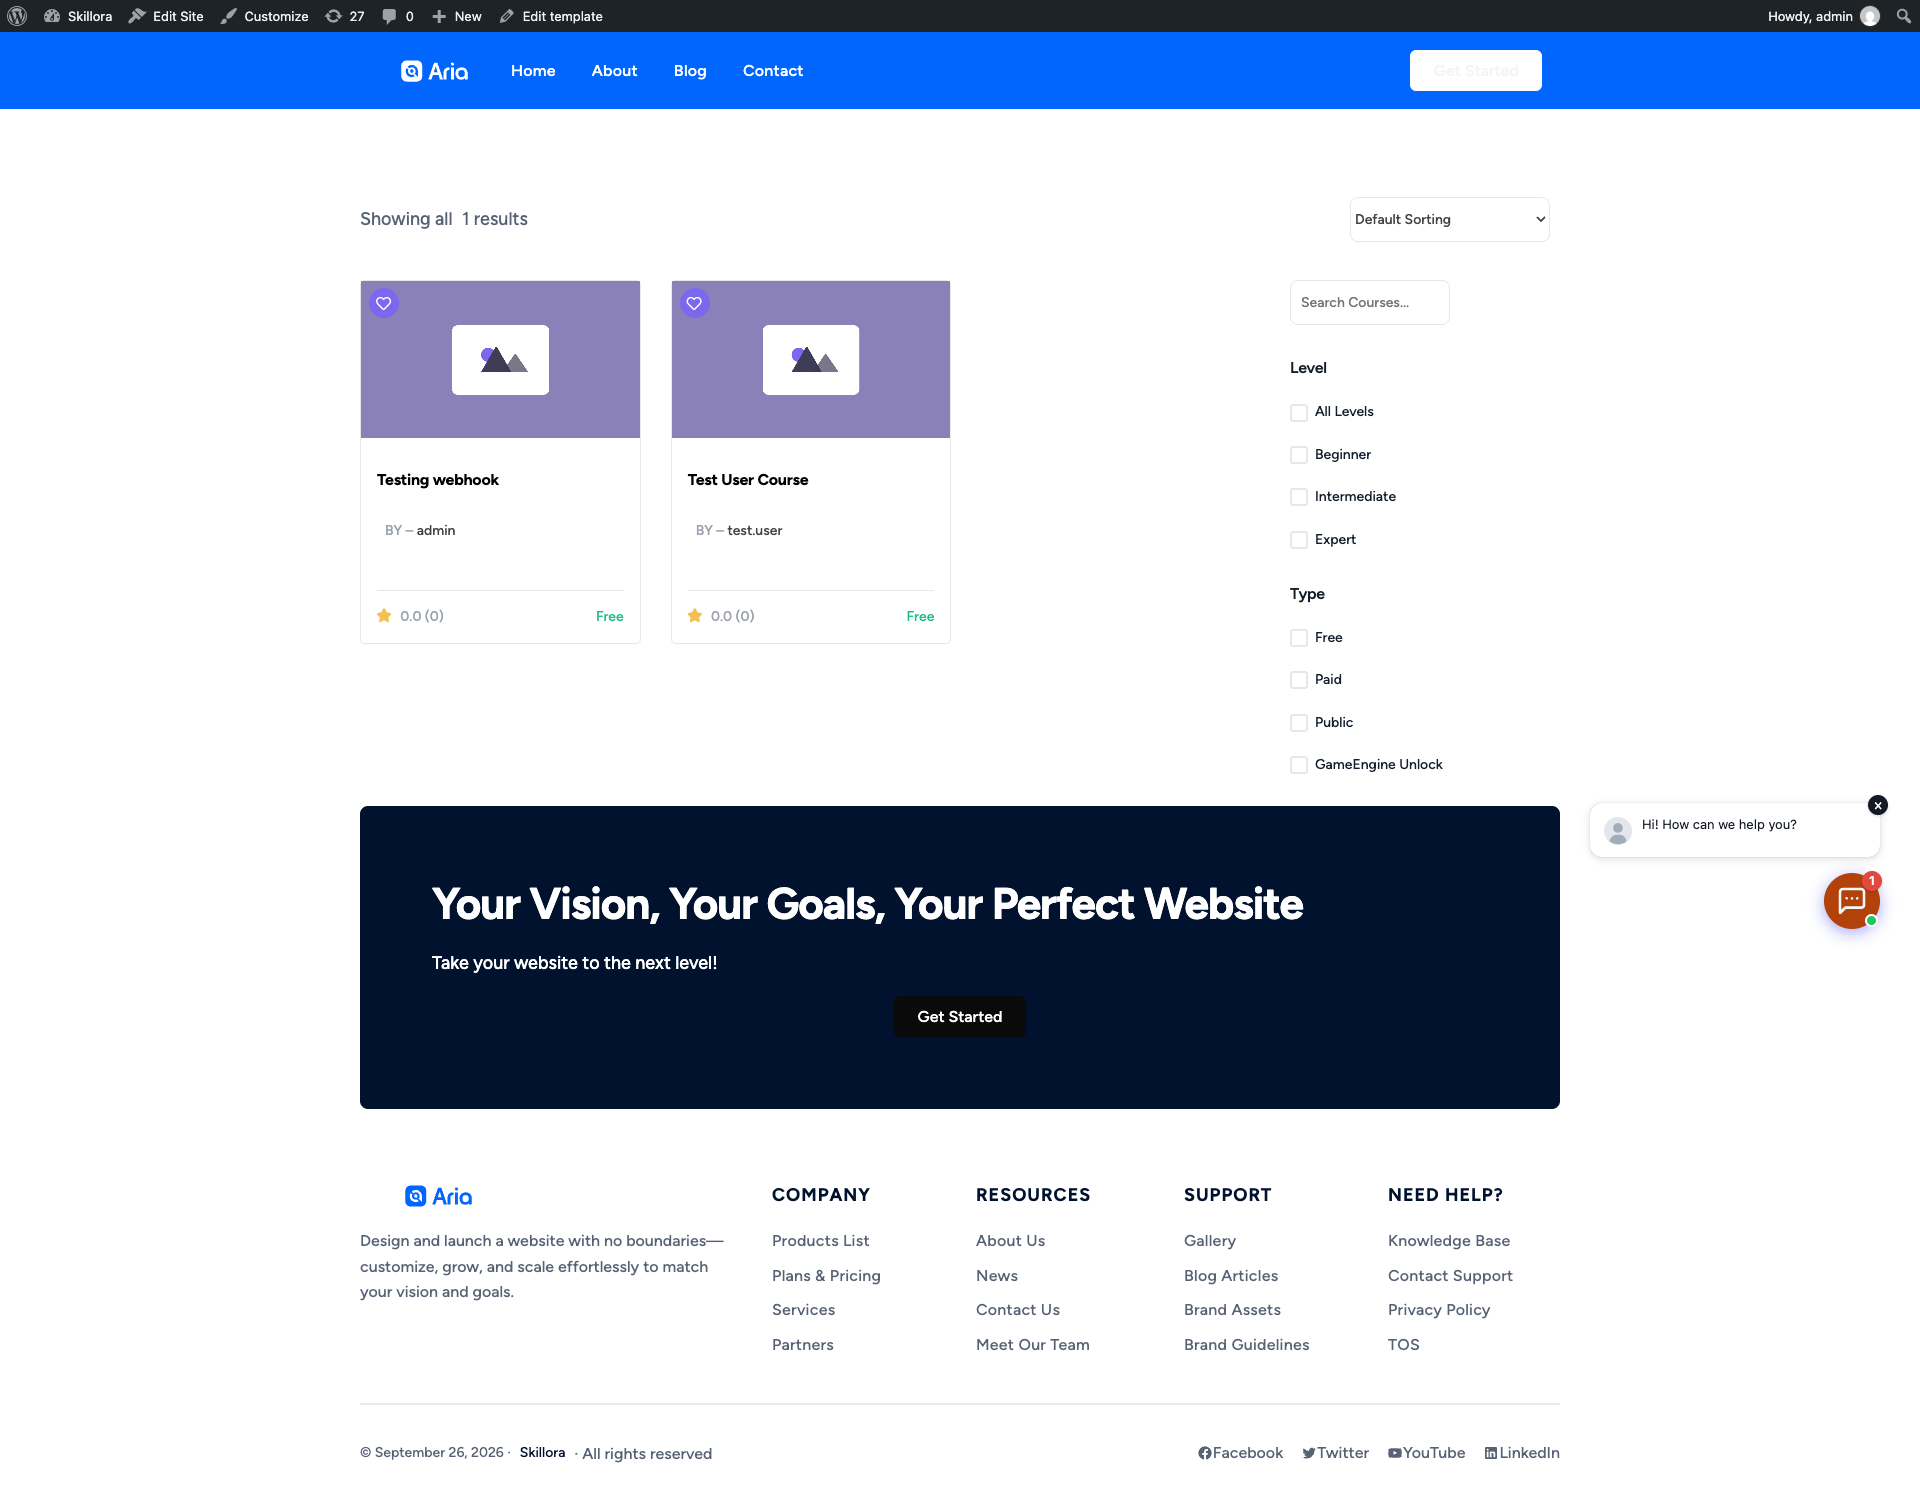Dismiss the chat greeting popup

(x=1878, y=805)
